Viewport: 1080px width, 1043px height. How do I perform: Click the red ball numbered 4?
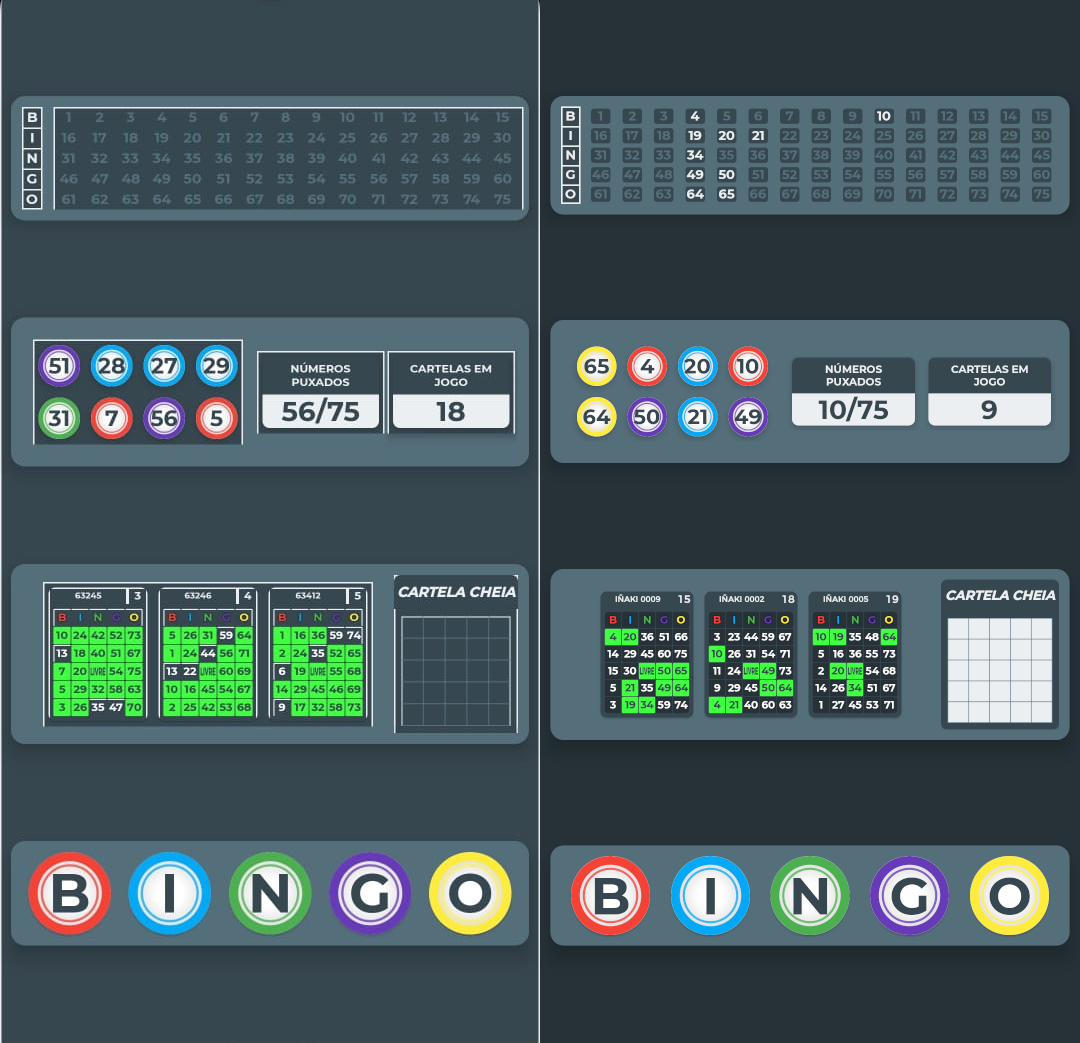(x=647, y=366)
